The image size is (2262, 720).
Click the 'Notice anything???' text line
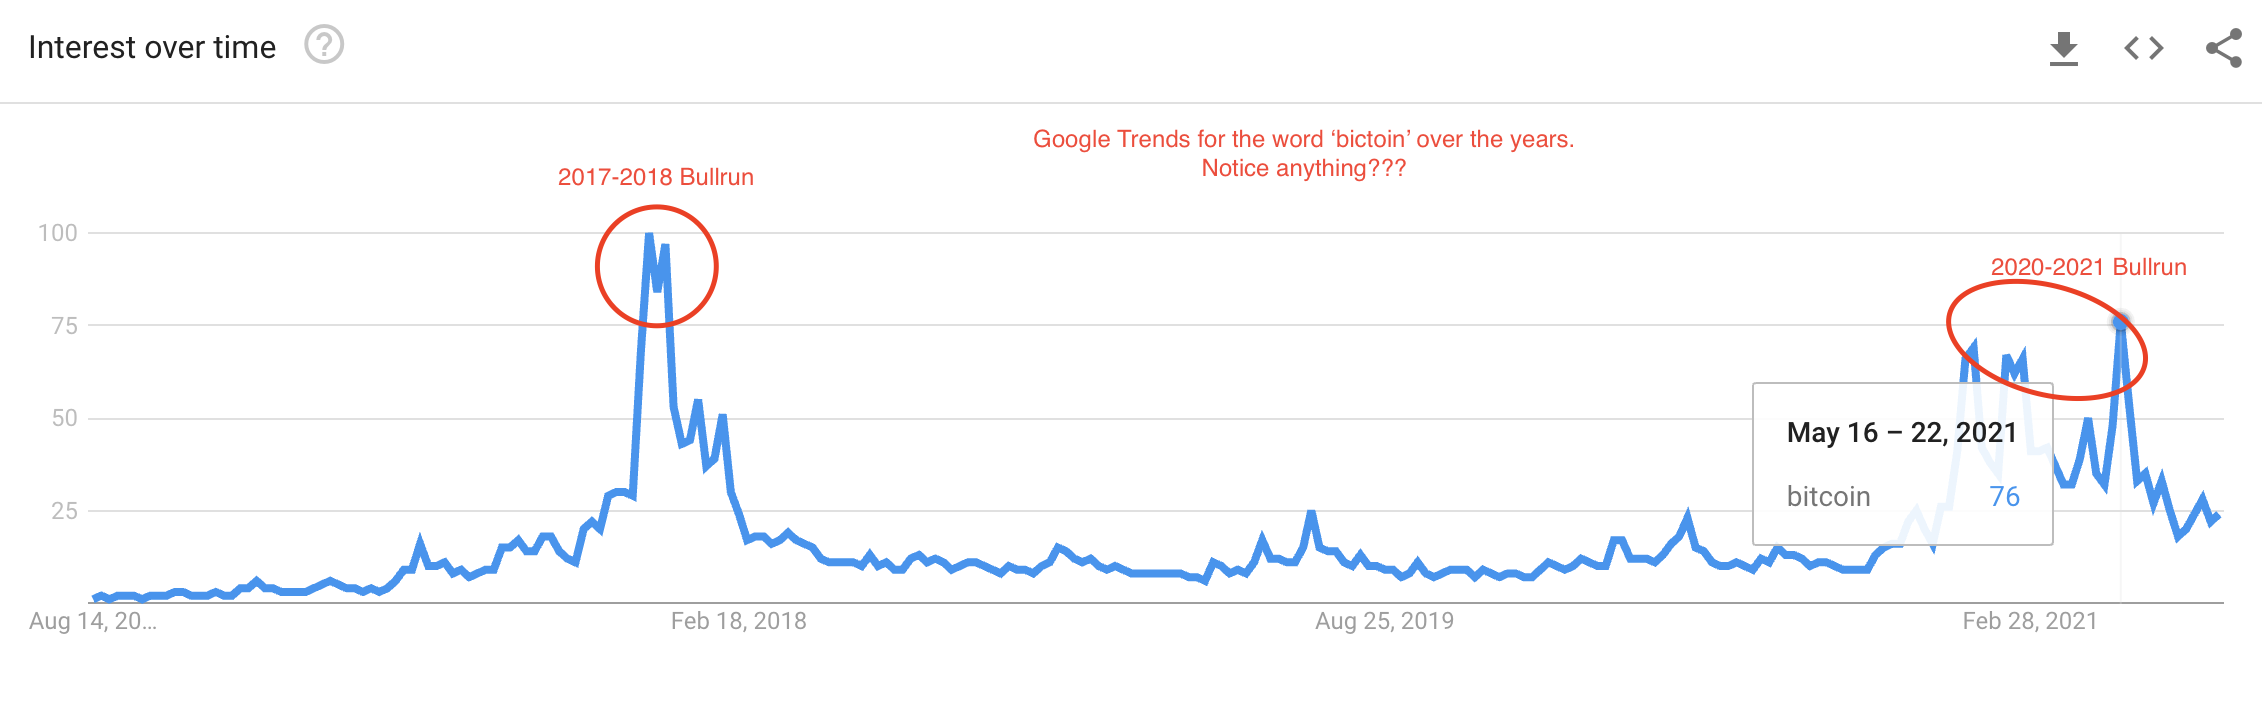click(1304, 168)
